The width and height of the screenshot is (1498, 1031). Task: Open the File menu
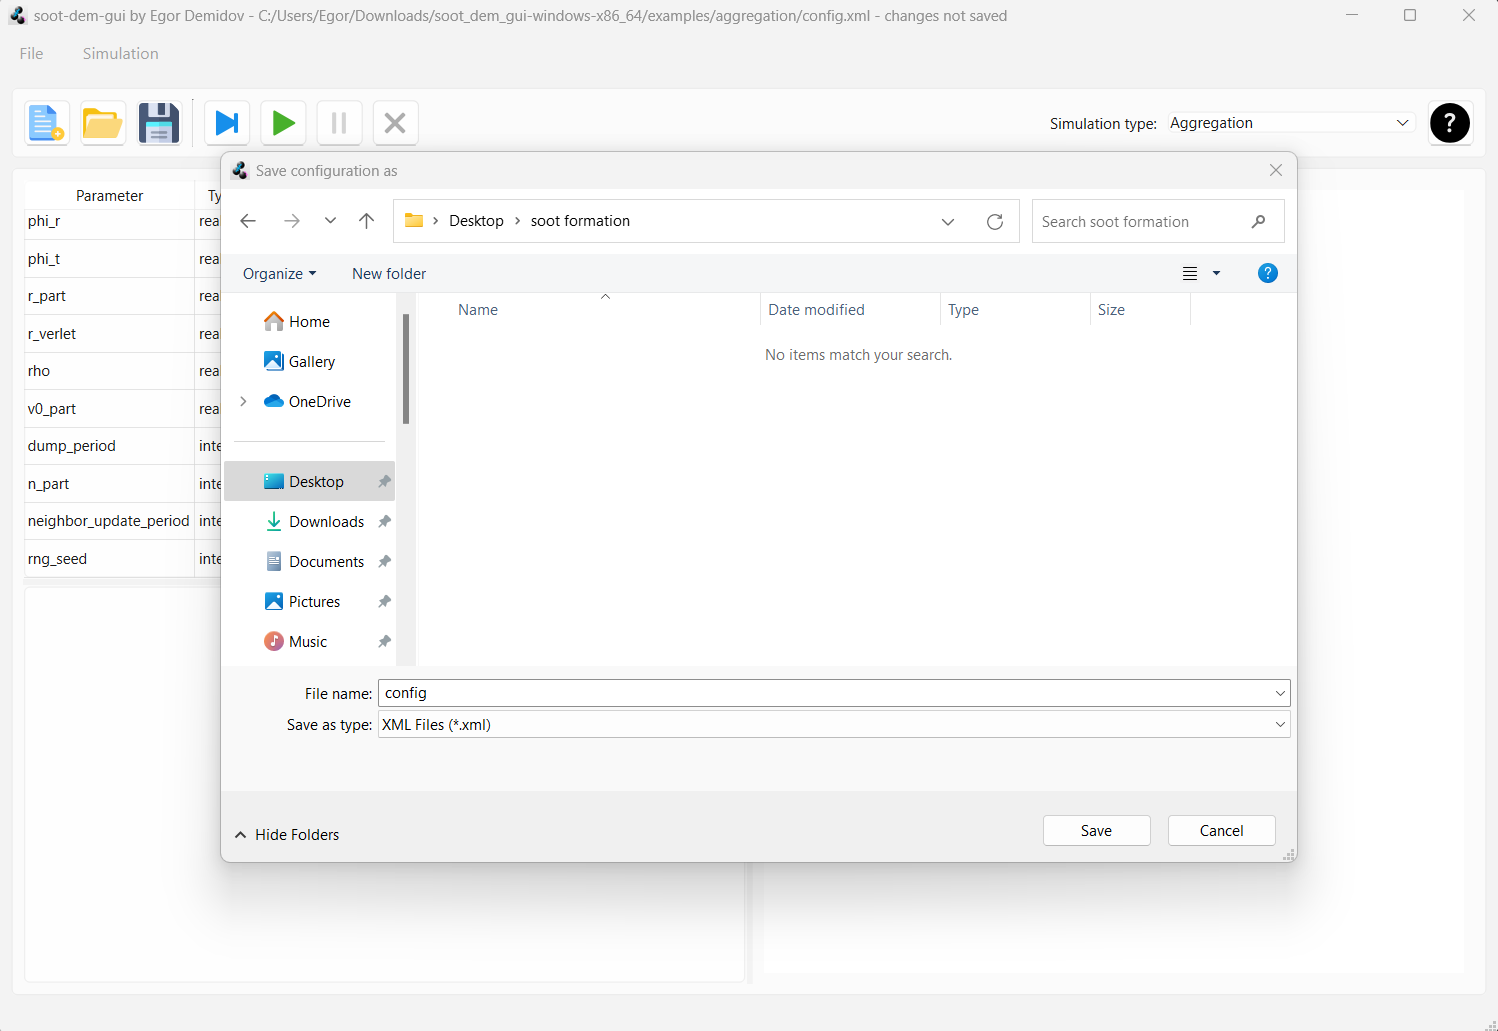click(x=31, y=54)
